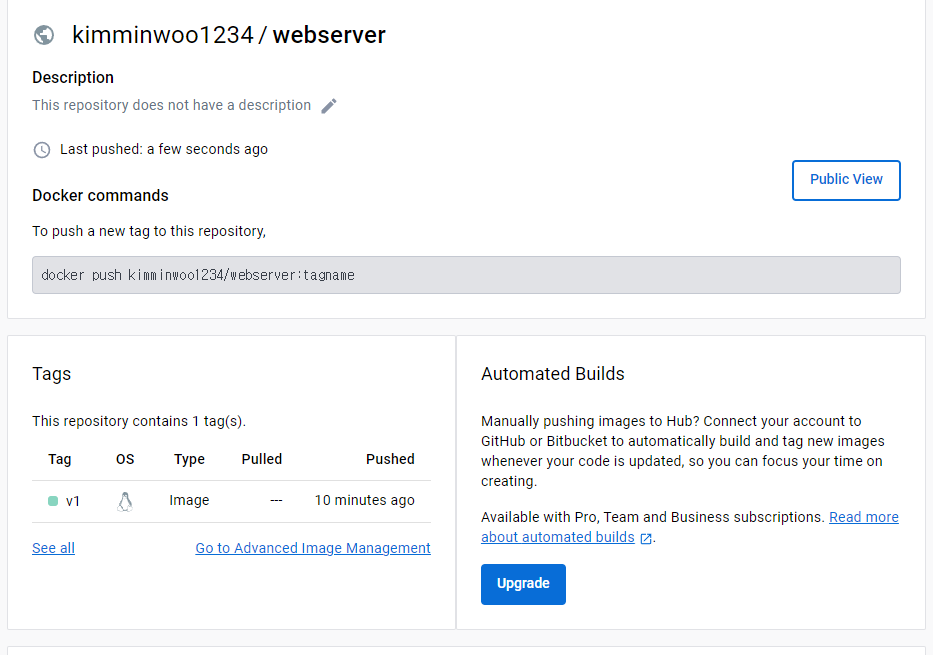
Task: Open the Public View button
Action: point(846,180)
